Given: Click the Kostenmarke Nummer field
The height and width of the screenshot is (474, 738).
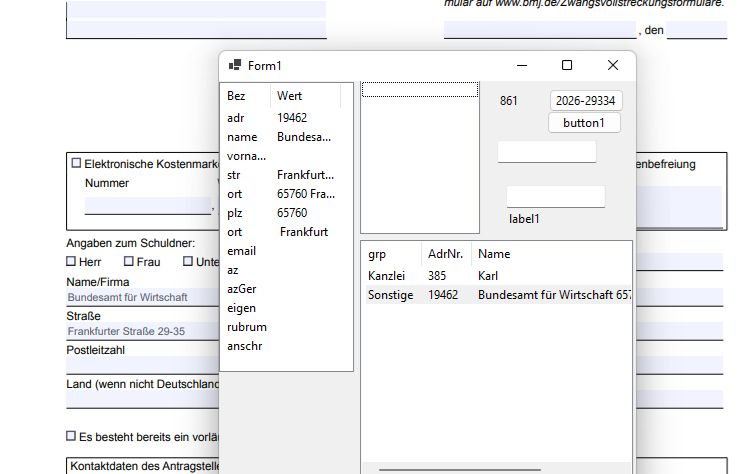Looking at the screenshot, I should pos(148,206).
